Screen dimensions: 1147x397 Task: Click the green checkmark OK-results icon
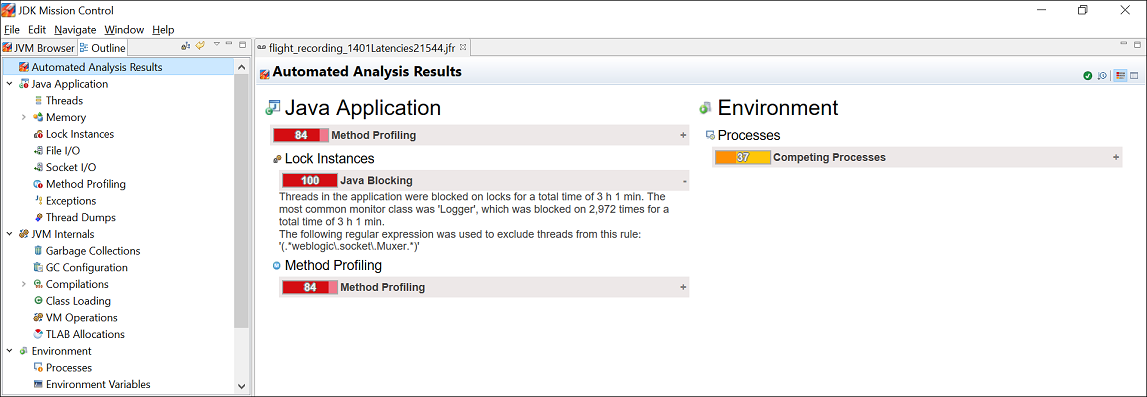tap(1088, 76)
